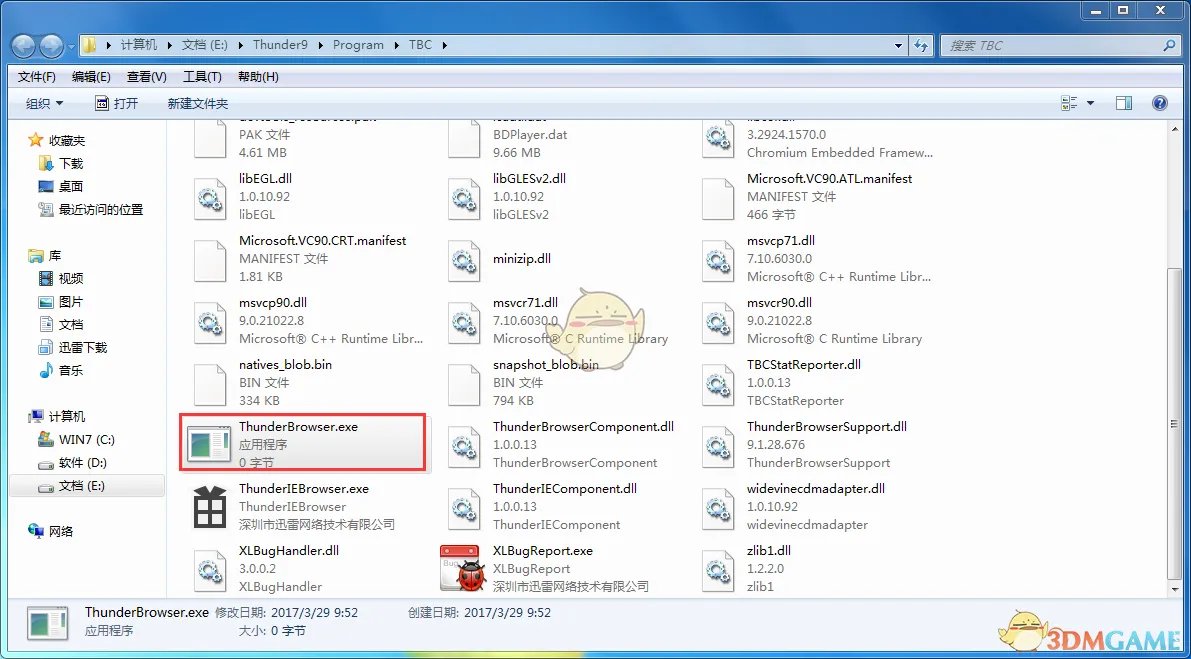1191x659 pixels.
Task: Click the 打开 toolbar button
Action: click(x=117, y=103)
